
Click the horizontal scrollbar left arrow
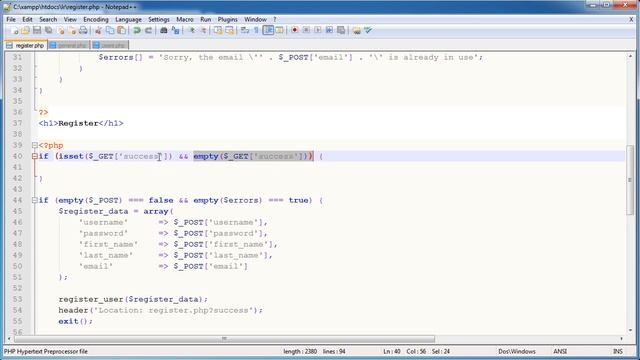(9, 339)
